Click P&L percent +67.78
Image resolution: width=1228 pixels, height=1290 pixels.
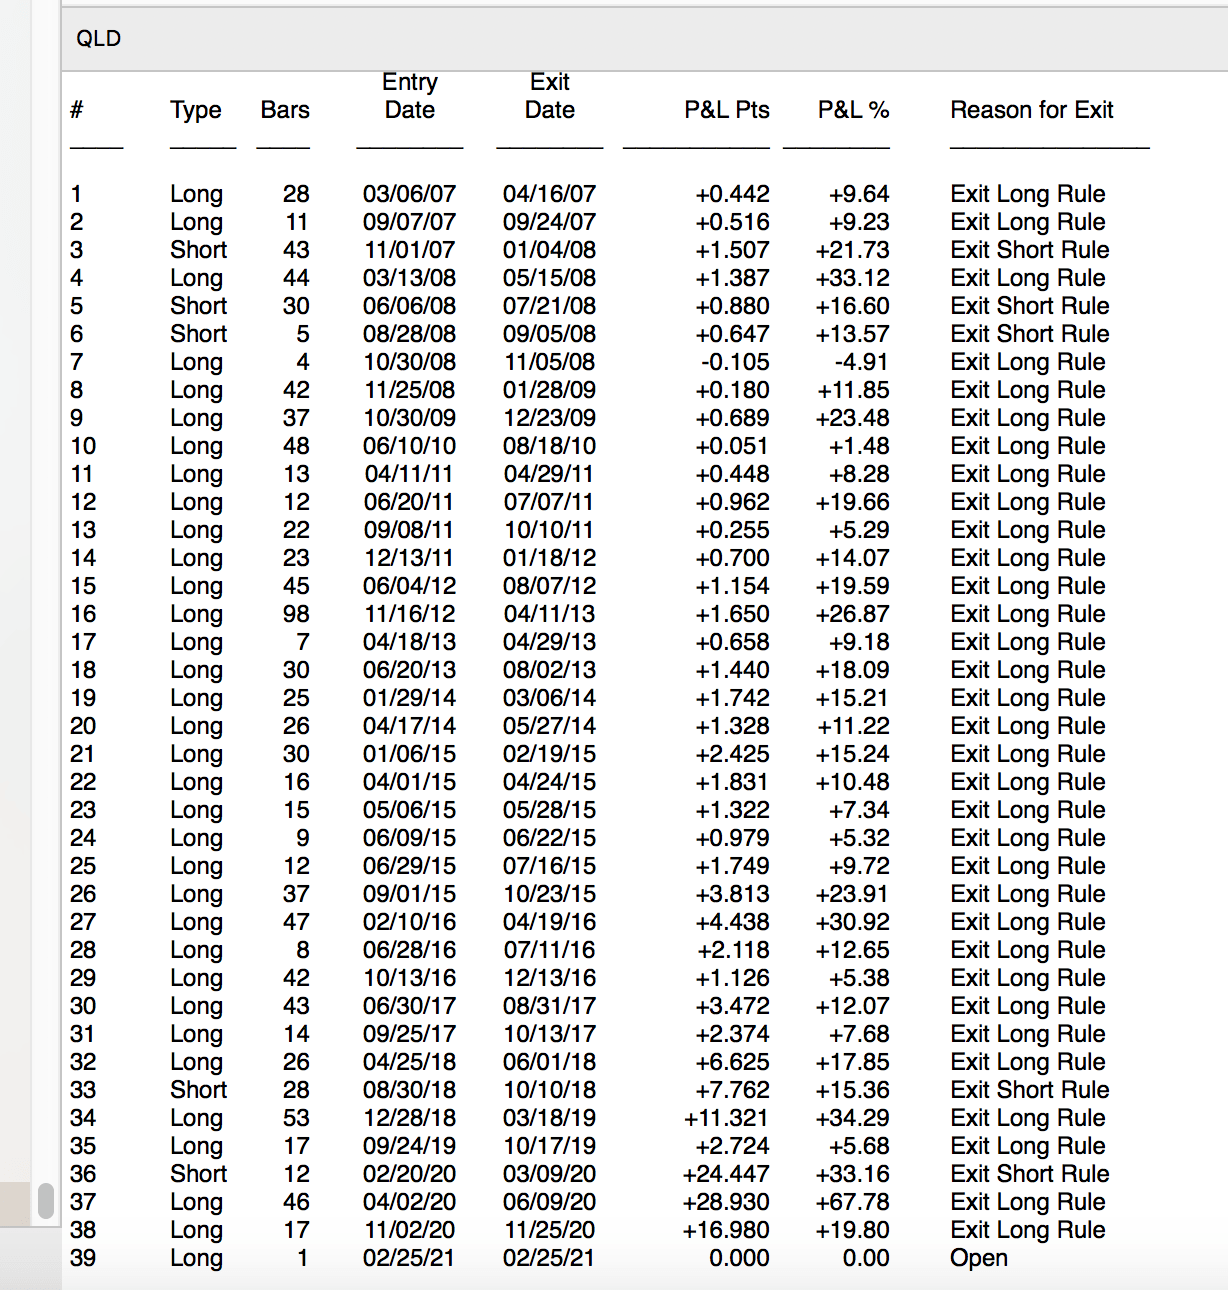852,1202
